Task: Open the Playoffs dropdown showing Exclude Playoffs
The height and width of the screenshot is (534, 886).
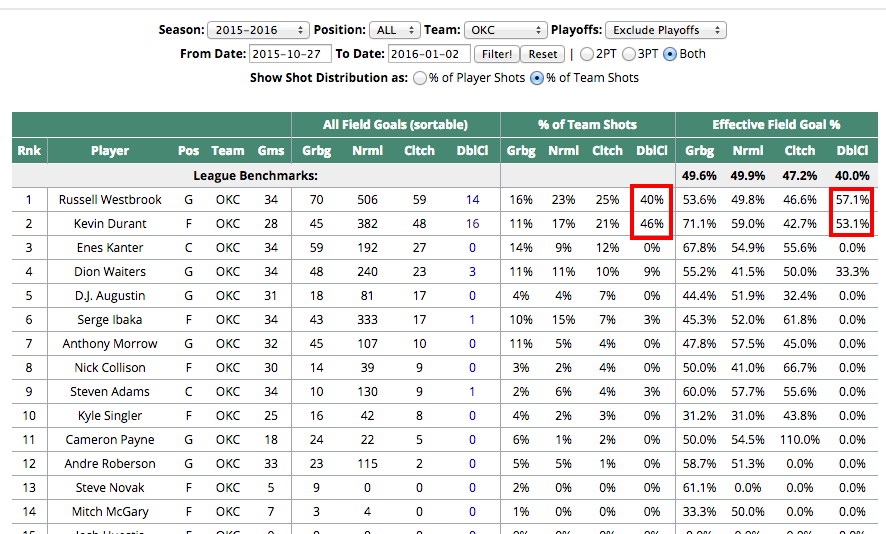Action: point(666,30)
